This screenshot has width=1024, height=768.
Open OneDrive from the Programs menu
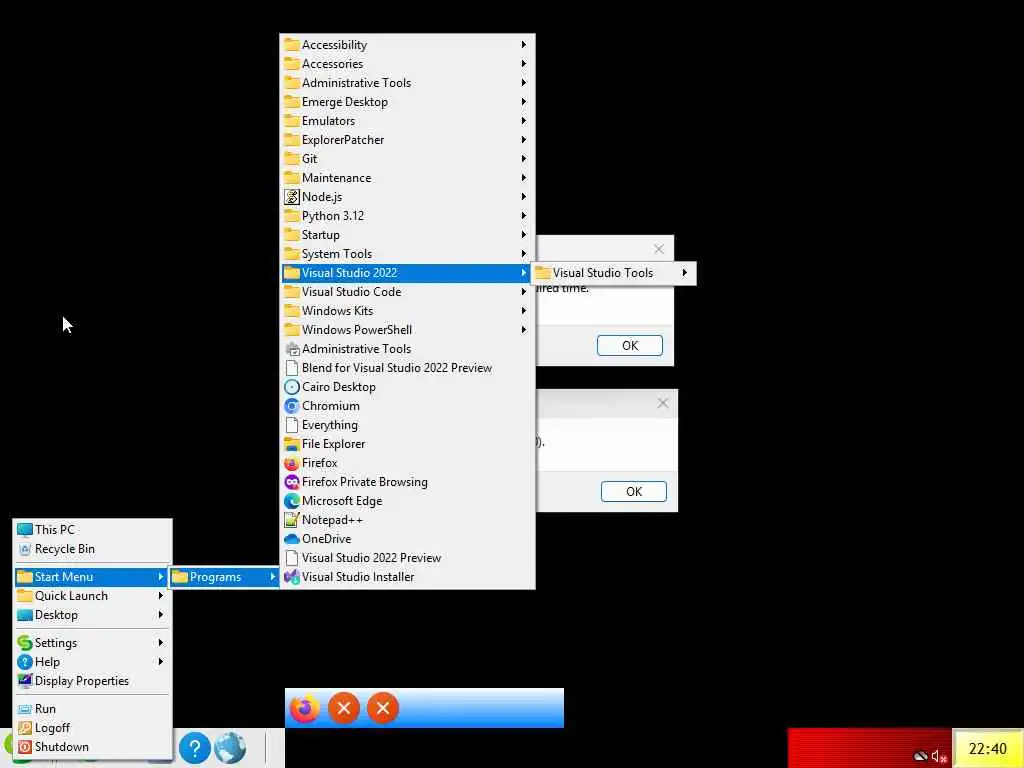[408, 539]
